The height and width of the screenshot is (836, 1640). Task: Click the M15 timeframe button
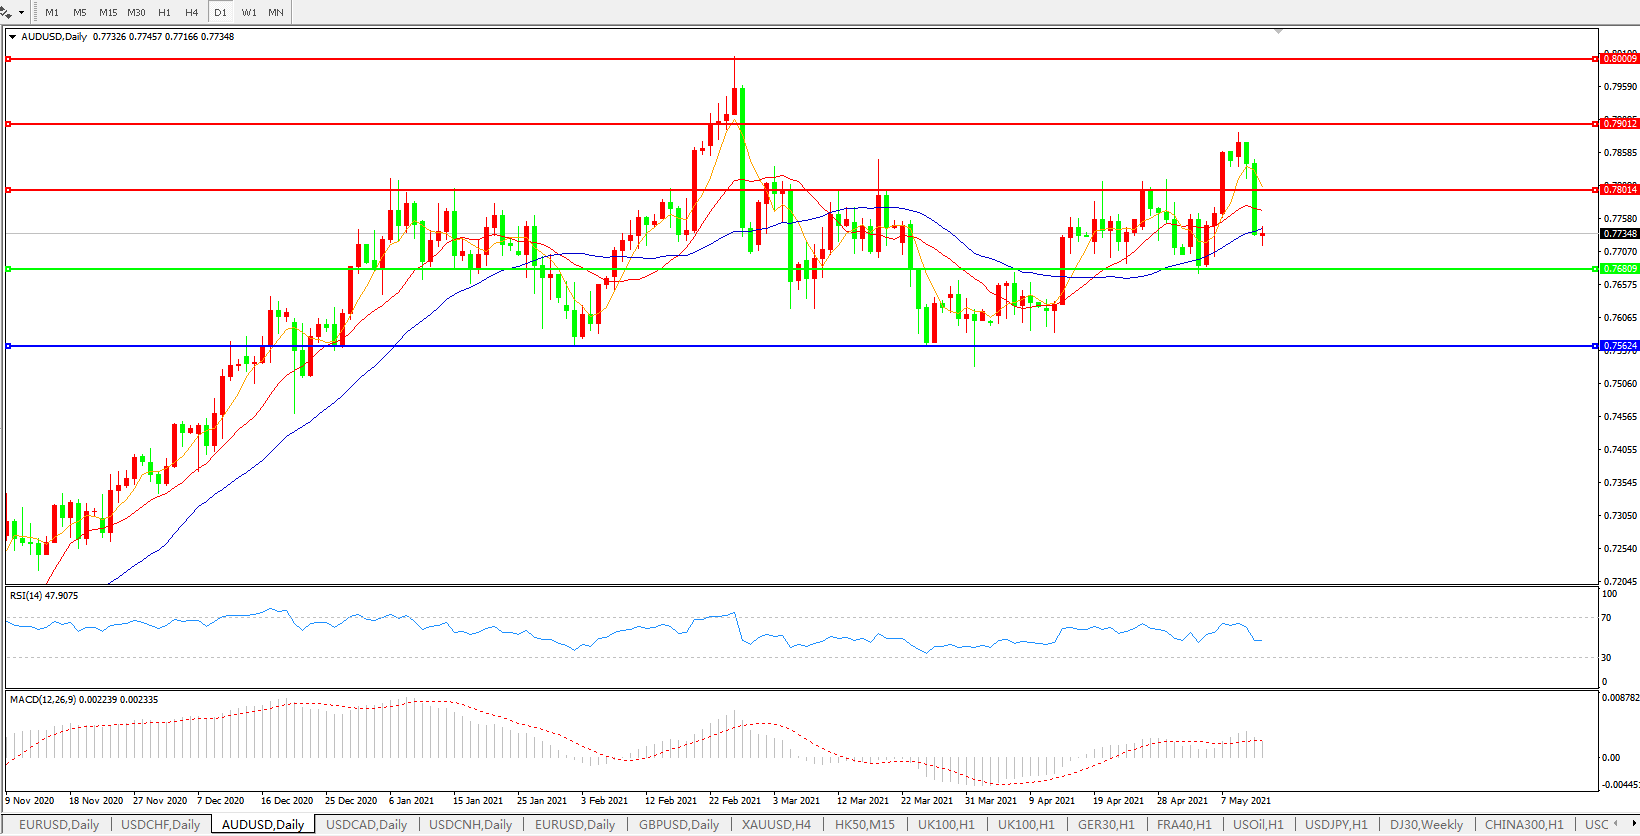tap(108, 12)
